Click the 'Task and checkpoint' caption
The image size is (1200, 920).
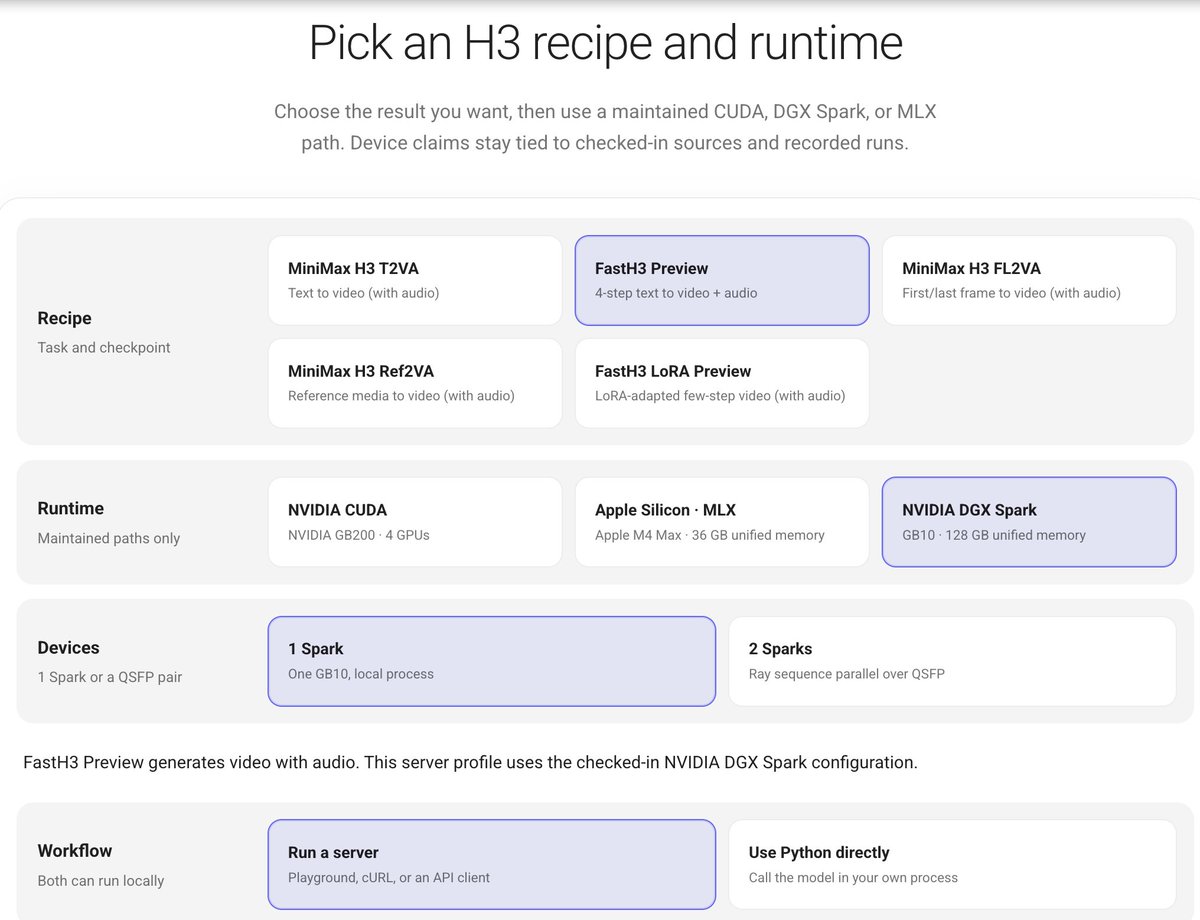coord(104,348)
